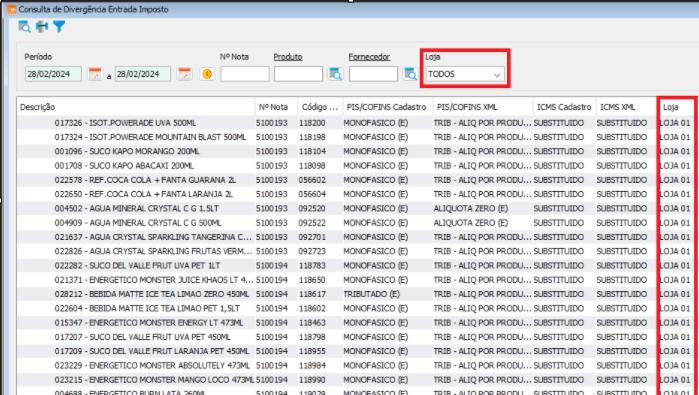This screenshot has height=395, width=699.
Task: Sort by PIS/COFINS XML column header
Action: tap(483, 107)
